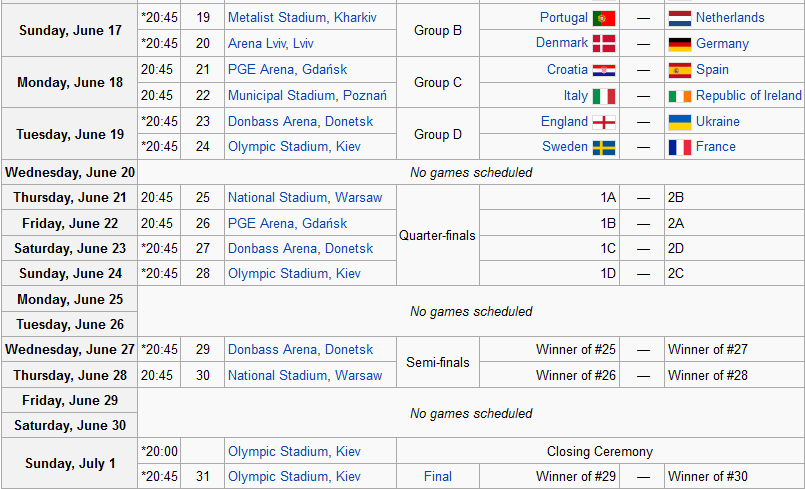
Task: Click the Quarter-finals table cell
Action: point(438,235)
